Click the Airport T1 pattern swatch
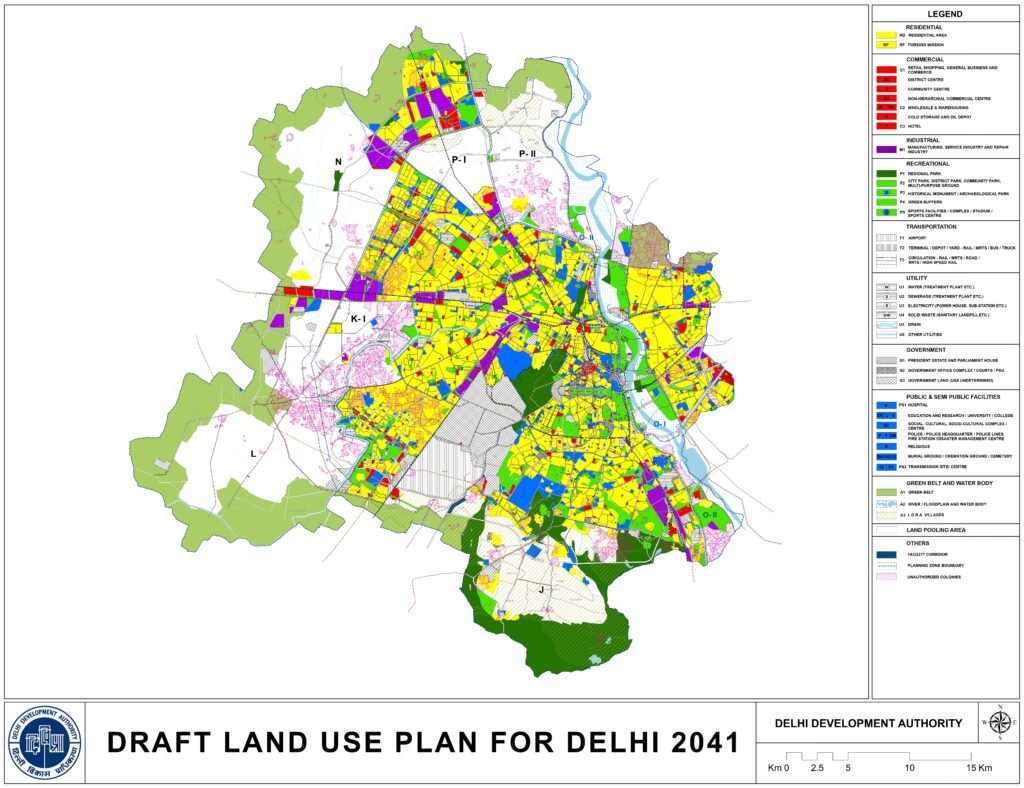 pyautogui.click(x=886, y=238)
